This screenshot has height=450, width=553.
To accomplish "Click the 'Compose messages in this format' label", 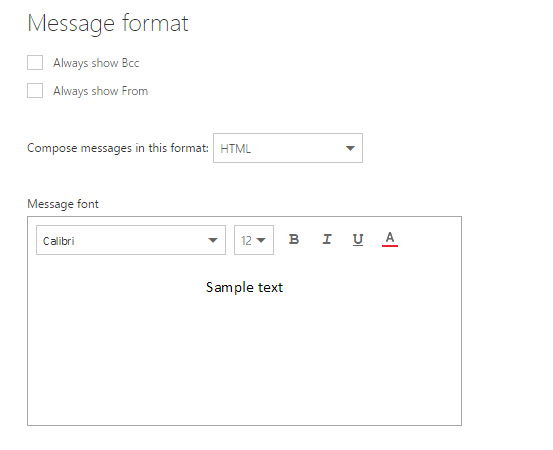I will (118, 148).
